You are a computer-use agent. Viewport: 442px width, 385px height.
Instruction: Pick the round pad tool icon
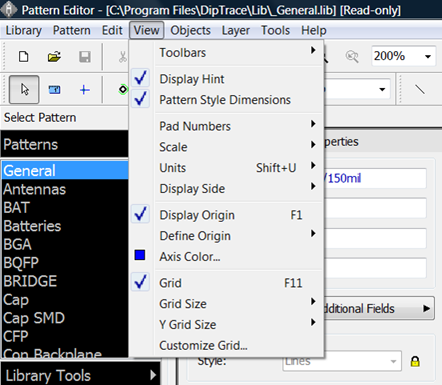pyautogui.click(x=123, y=89)
